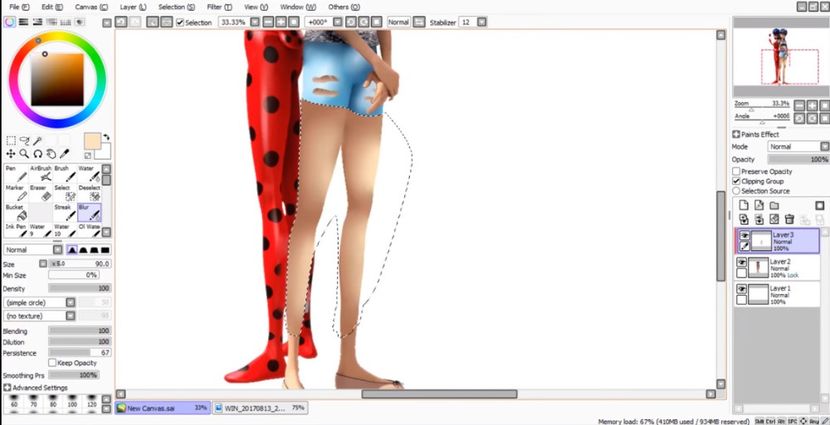Viewport: 830px width, 425px height.
Task: Hide Layer2 using its eye icon
Action: click(741, 262)
